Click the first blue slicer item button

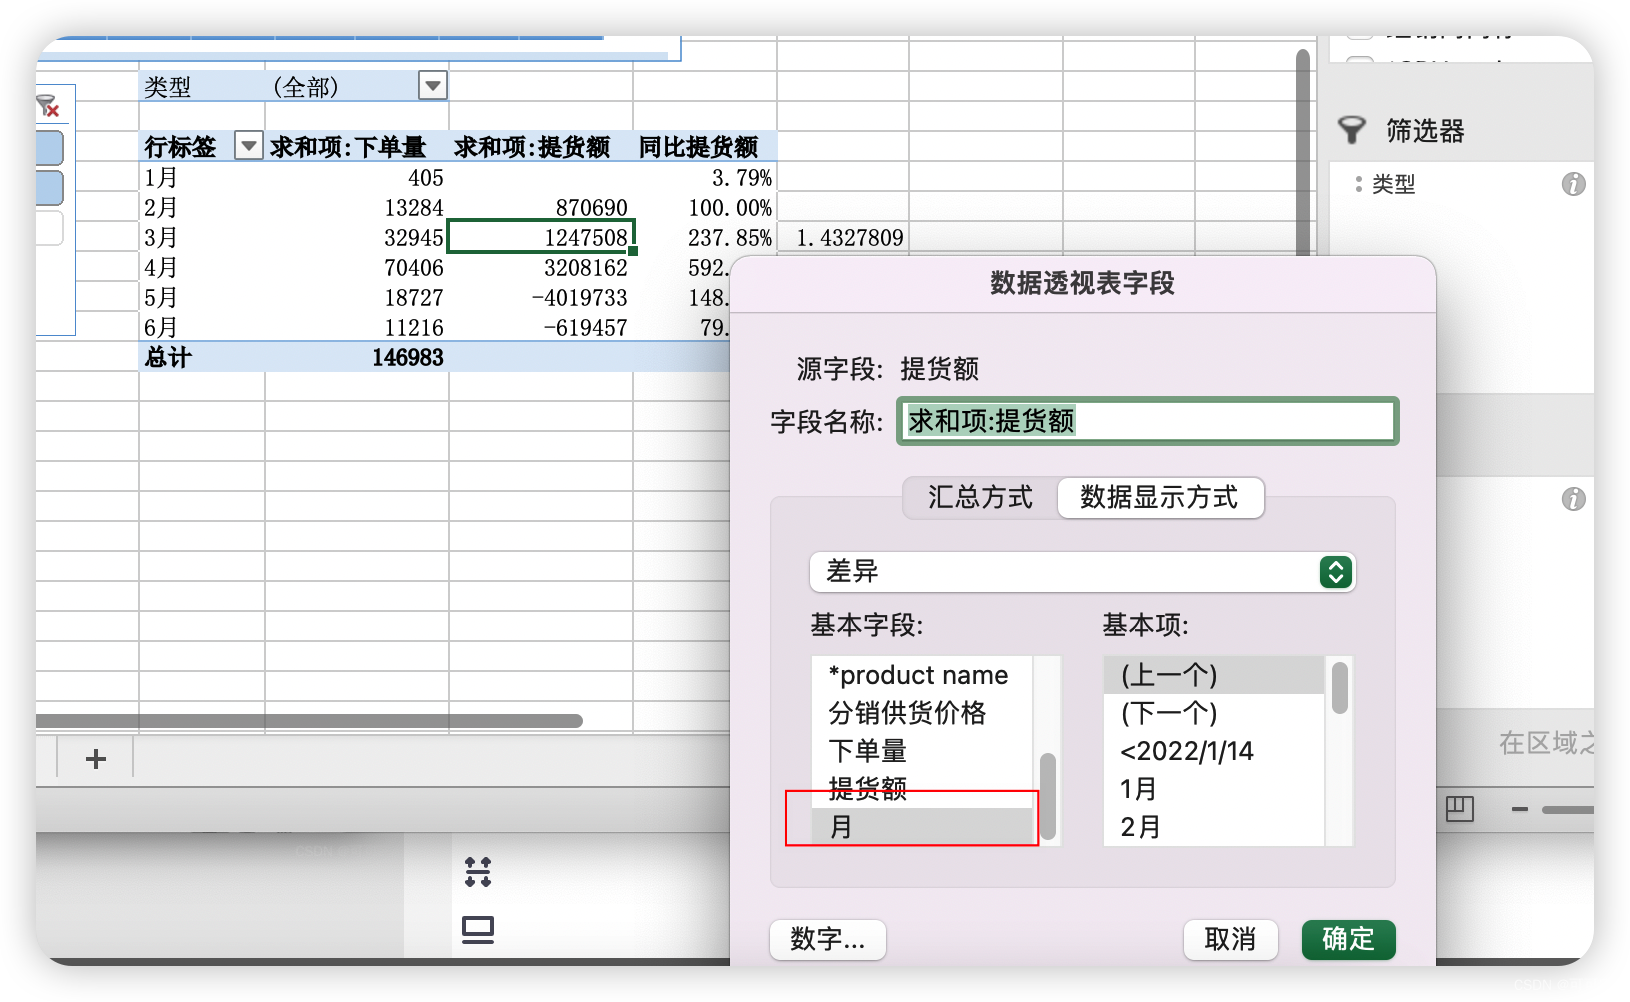49,148
